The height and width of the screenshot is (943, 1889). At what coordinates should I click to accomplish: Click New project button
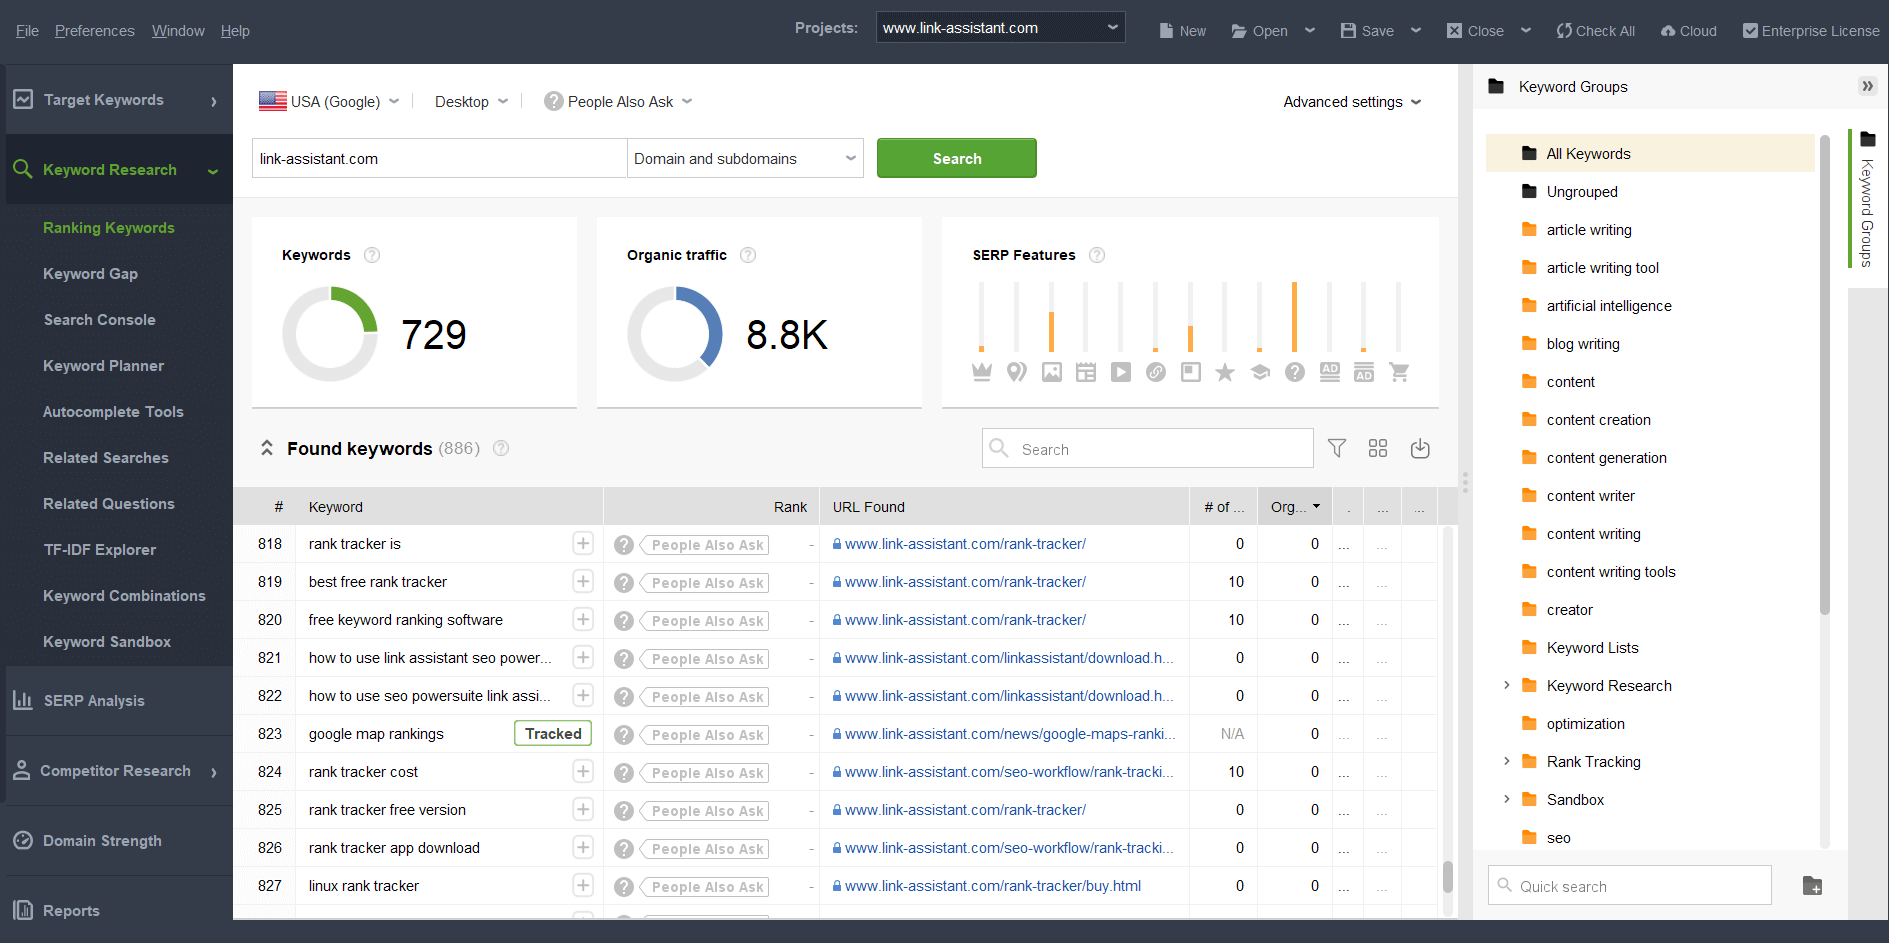click(x=1182, y=31)
